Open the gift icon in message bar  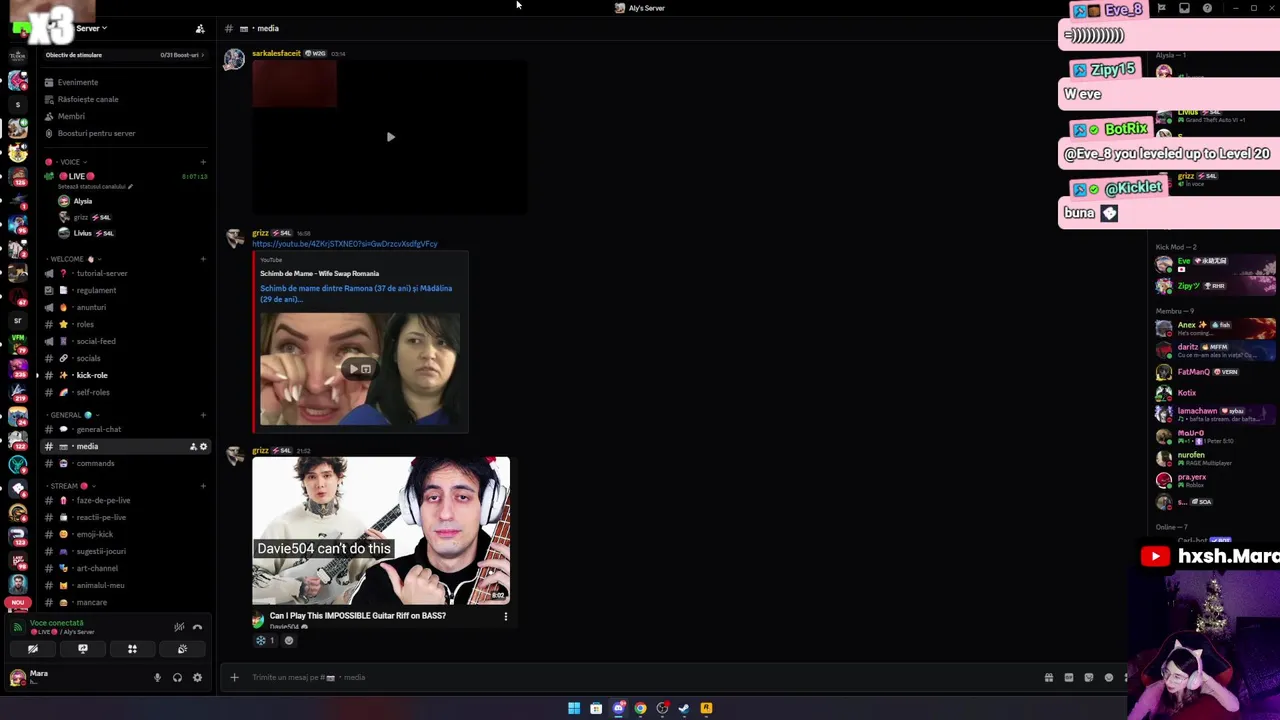tap(1049, 677)
